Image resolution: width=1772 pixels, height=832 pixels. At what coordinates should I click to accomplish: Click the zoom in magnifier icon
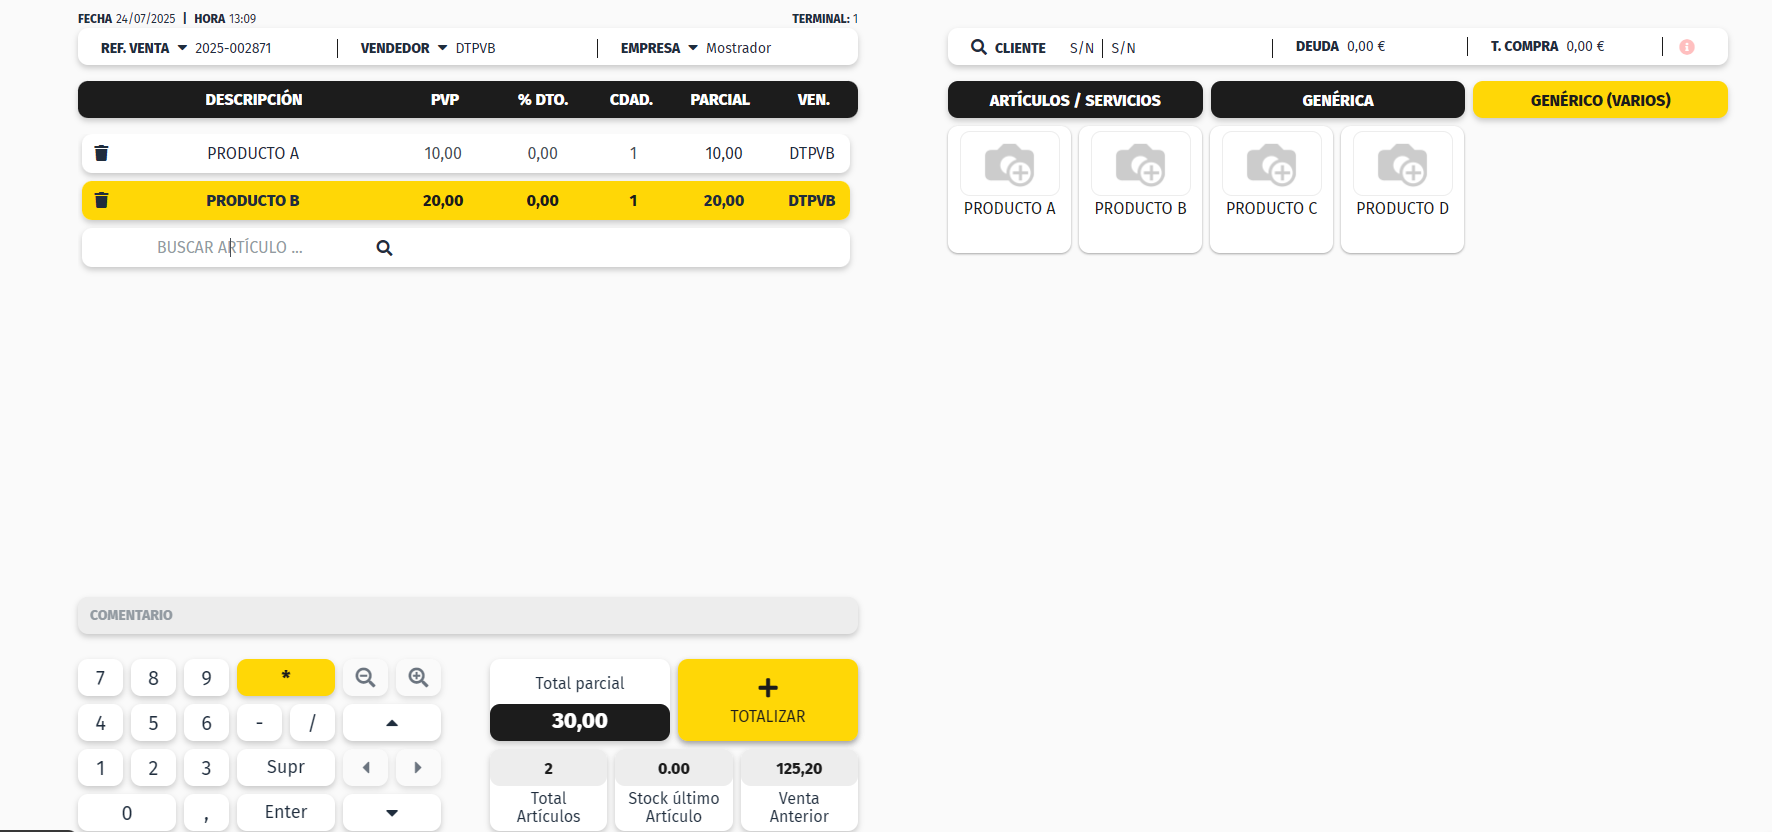418,678
